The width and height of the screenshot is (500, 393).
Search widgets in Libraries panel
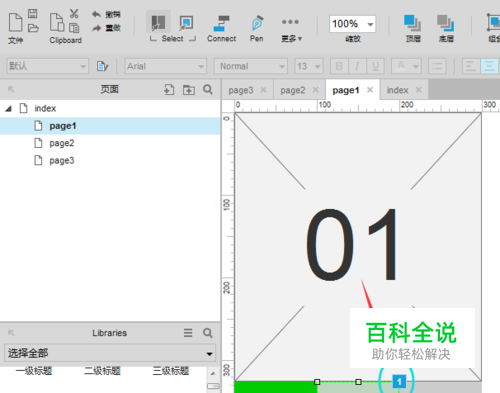pyautogui.click(x=208, y=333)
